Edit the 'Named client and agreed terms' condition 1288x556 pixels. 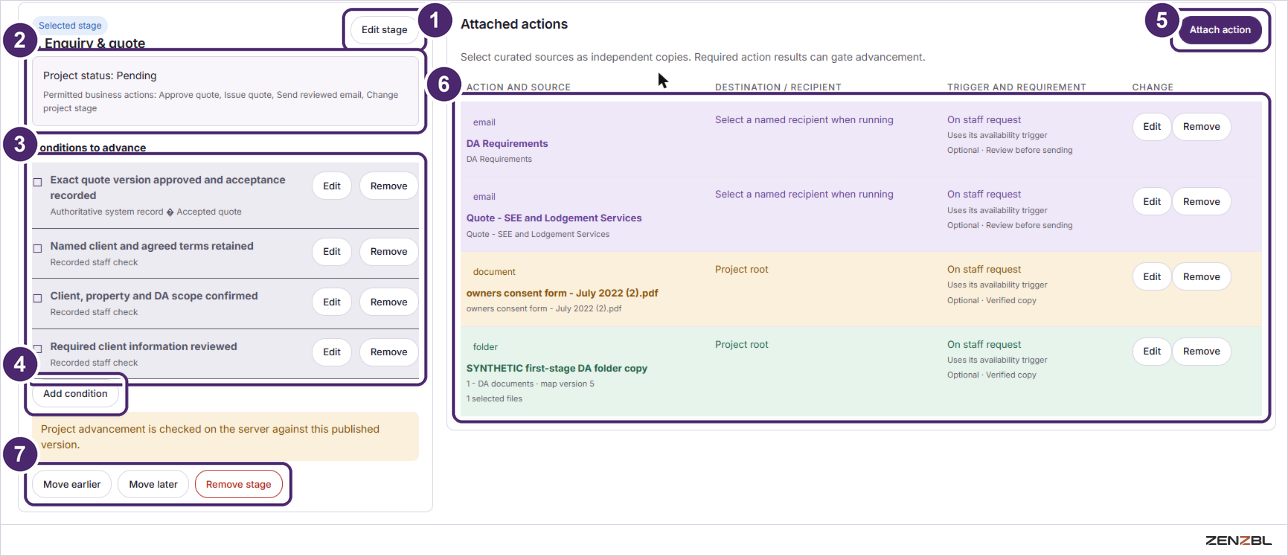pyautogui.click(x=332, y=252)
